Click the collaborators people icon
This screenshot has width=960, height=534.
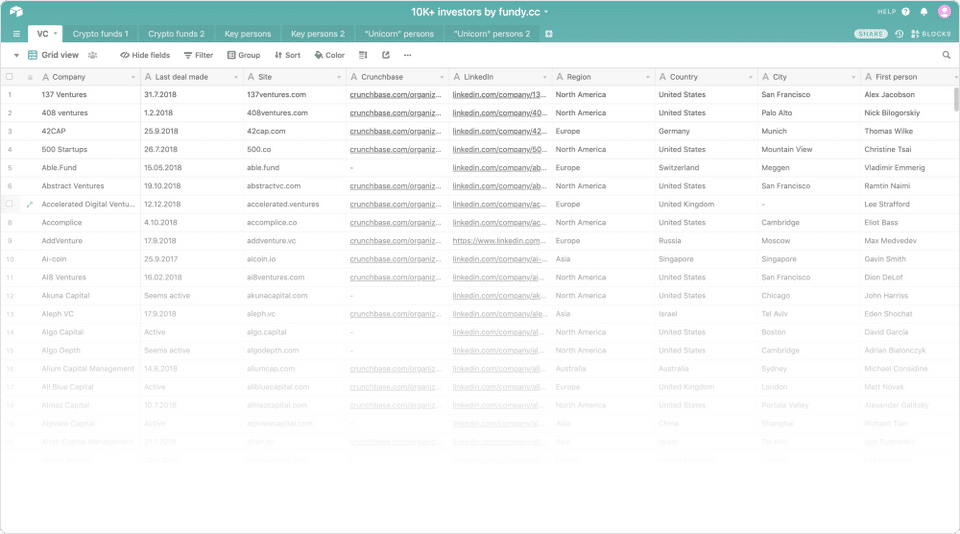pos(92,55)
